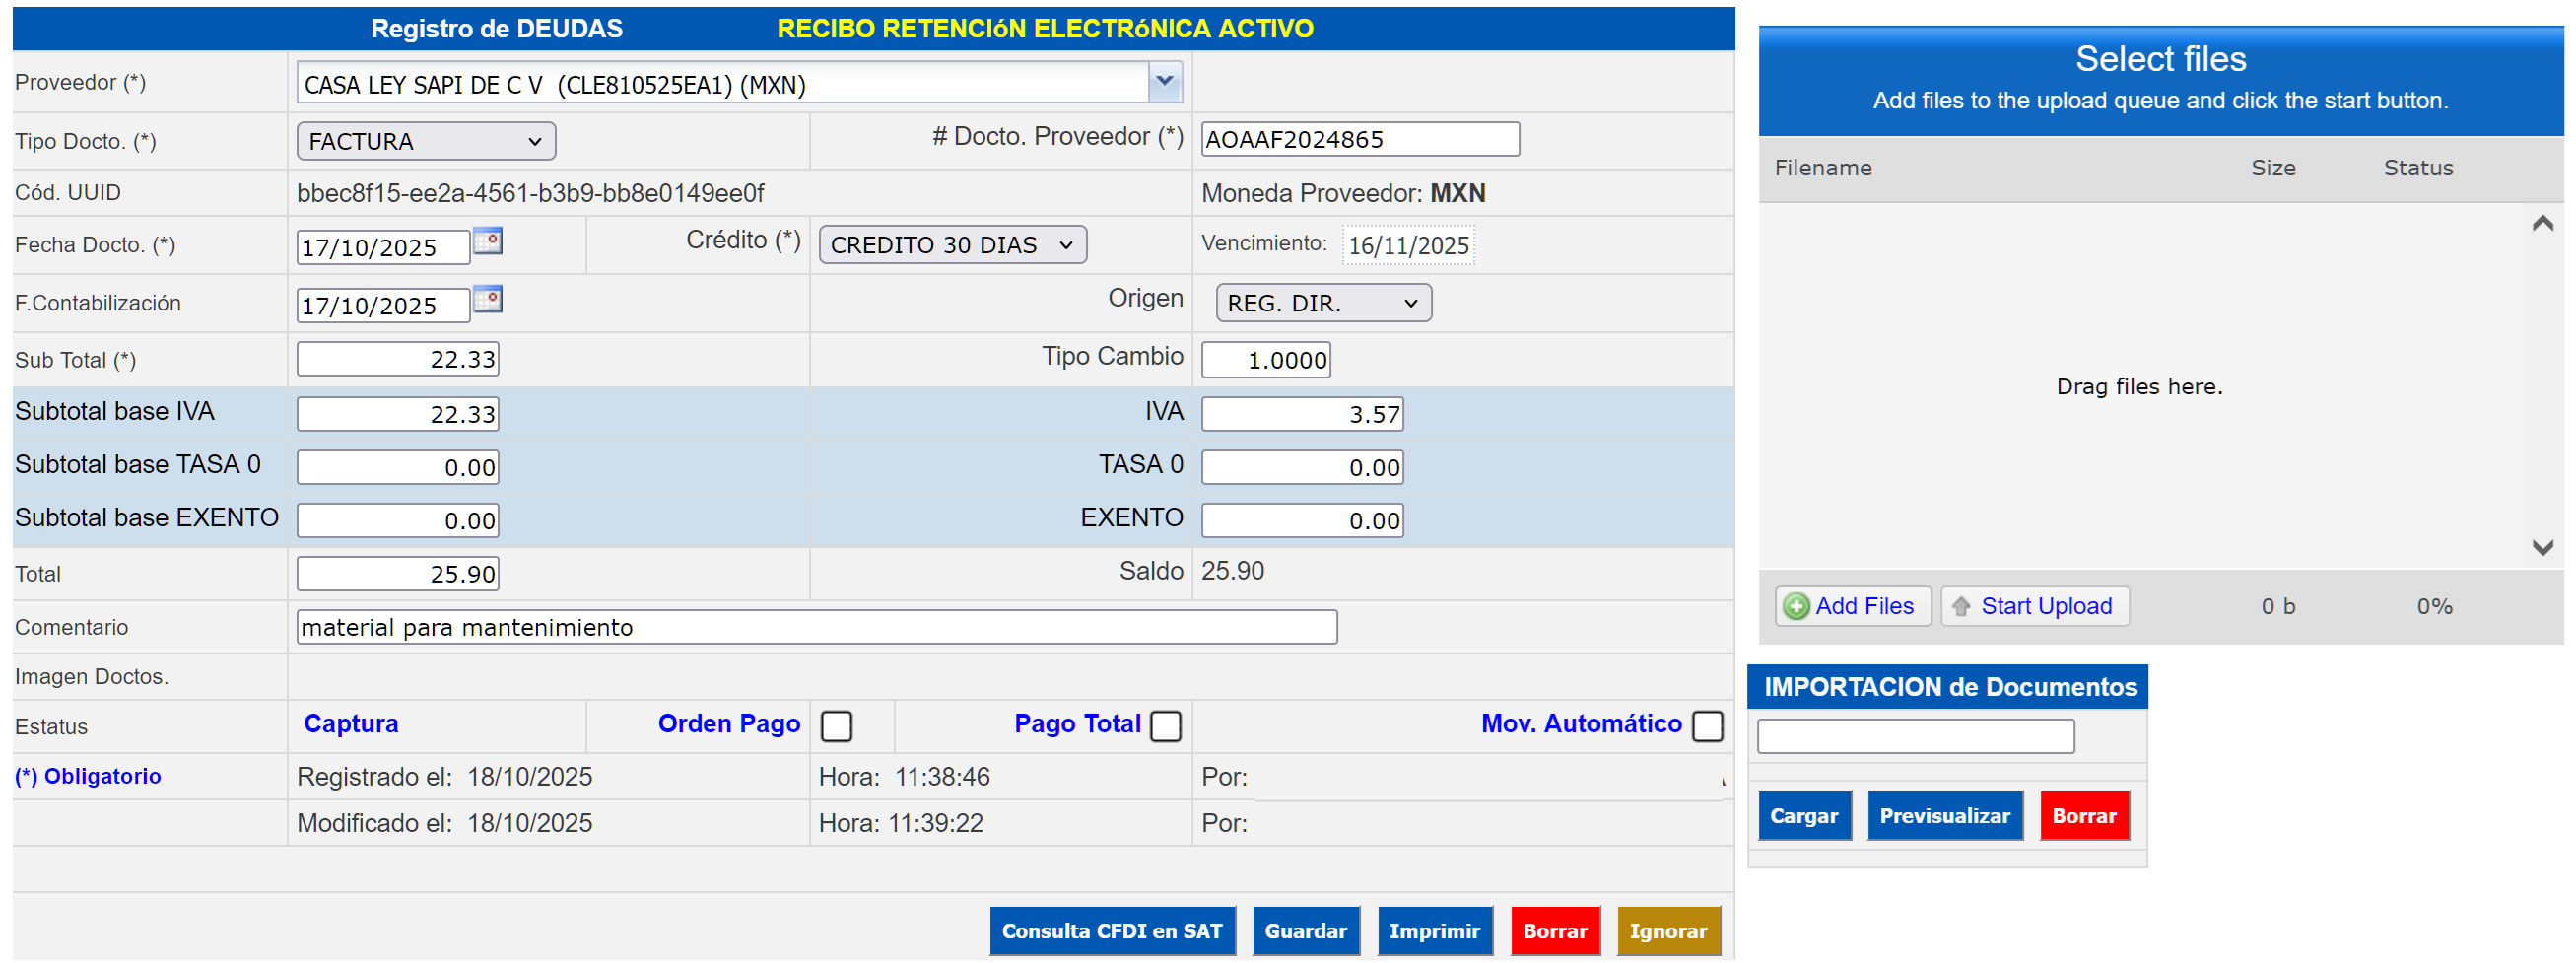Click the Previsualizar import button
The image size is (2576, 963).
pos(1944,816)
